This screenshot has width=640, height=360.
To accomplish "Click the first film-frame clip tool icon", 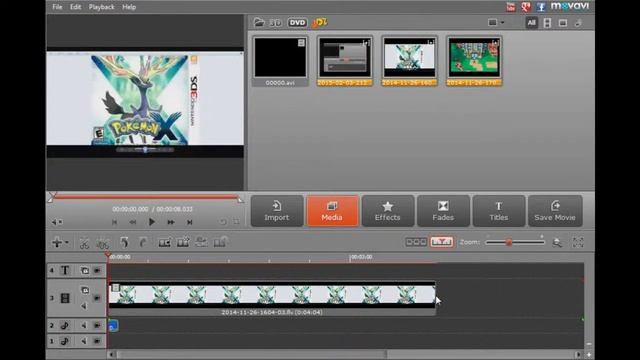I will (164, 243).
